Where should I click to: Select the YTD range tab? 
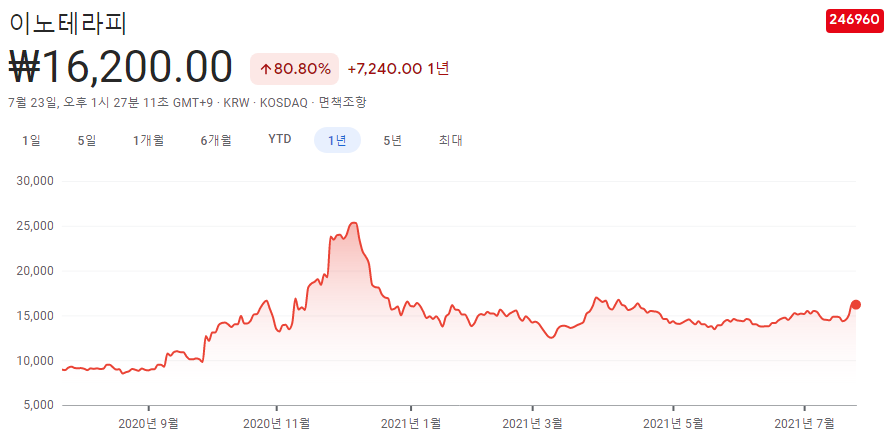(280, 139)
